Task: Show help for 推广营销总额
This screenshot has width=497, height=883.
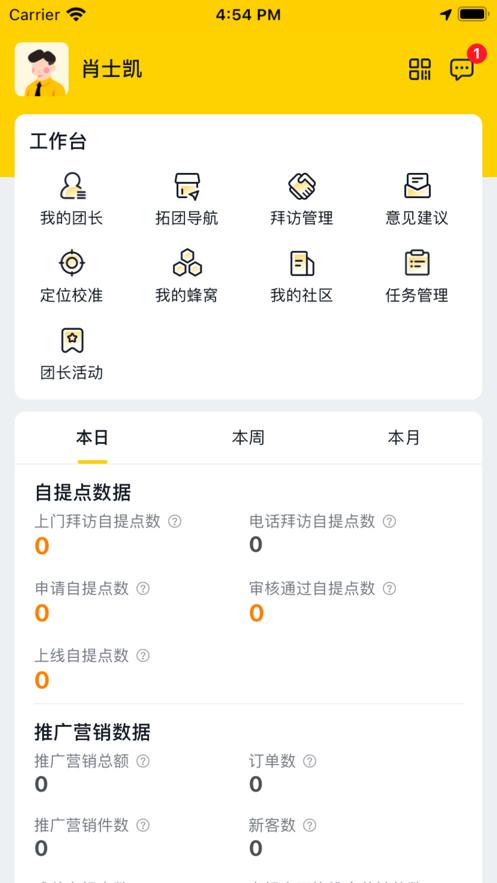Action: point(144,761)
